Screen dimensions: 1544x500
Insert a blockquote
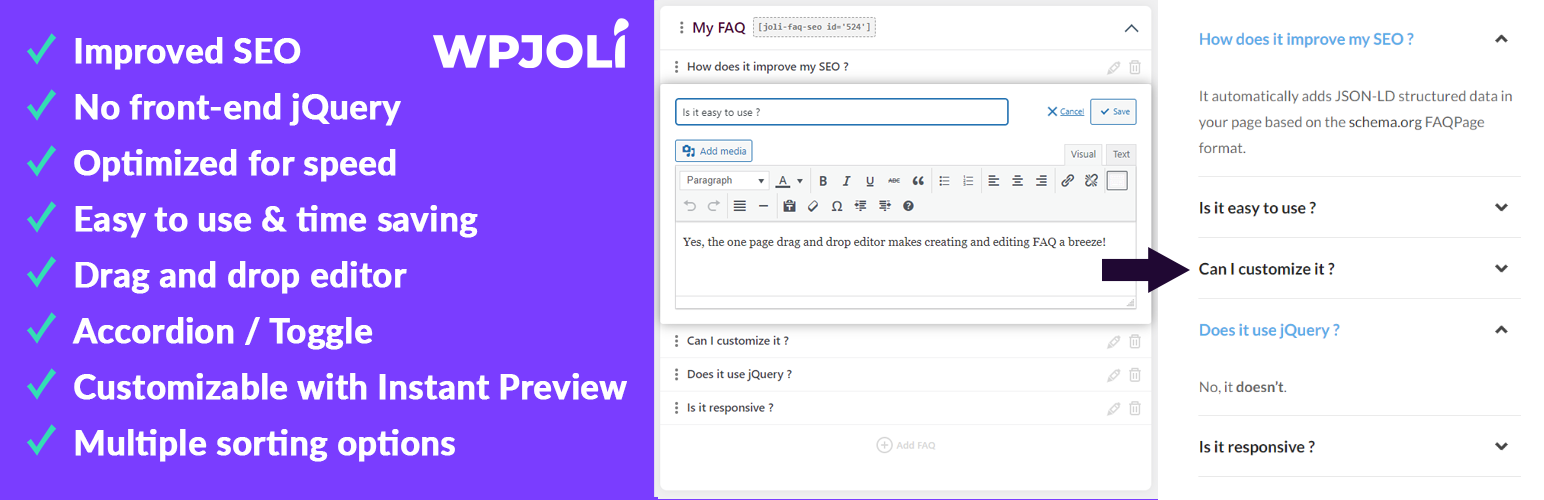[x=918, y=181]
